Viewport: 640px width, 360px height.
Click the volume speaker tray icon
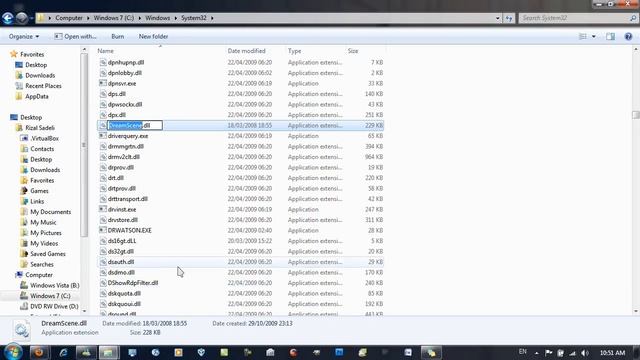point(585,353)
